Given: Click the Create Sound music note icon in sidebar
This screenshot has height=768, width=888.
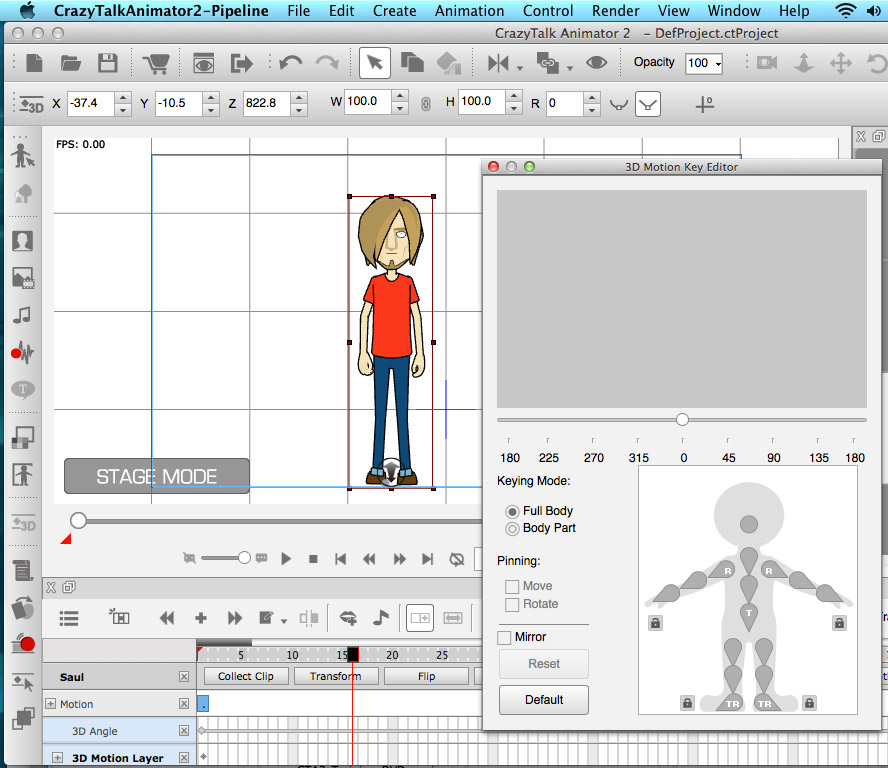Looking at the screenshot, I should 22,315.
